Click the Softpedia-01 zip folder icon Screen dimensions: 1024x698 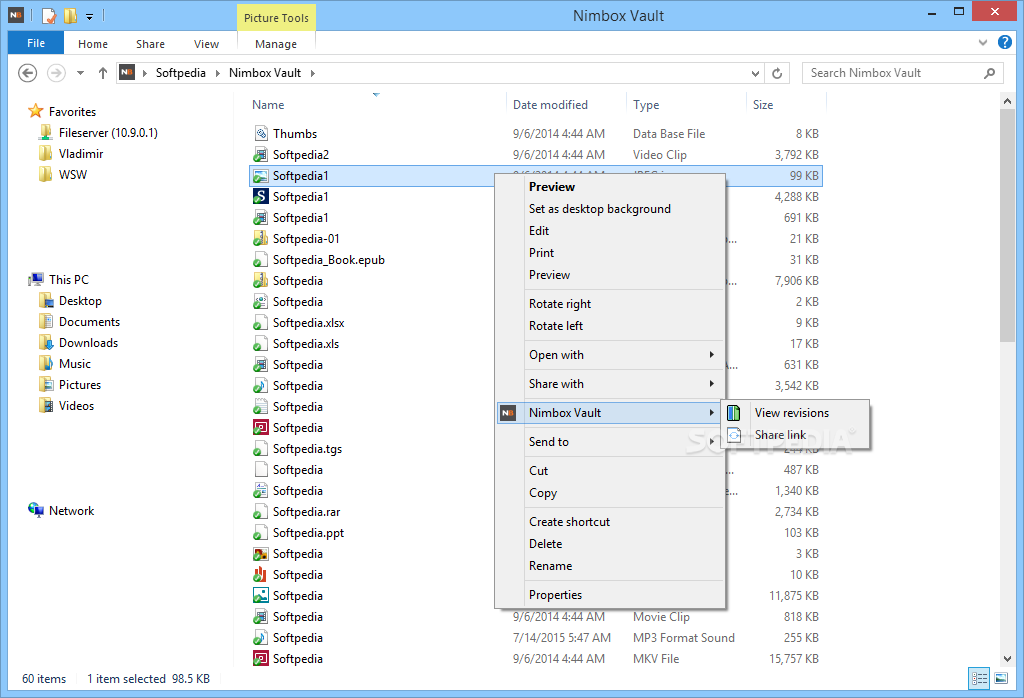pyautogui.click(x=261, y=238)
